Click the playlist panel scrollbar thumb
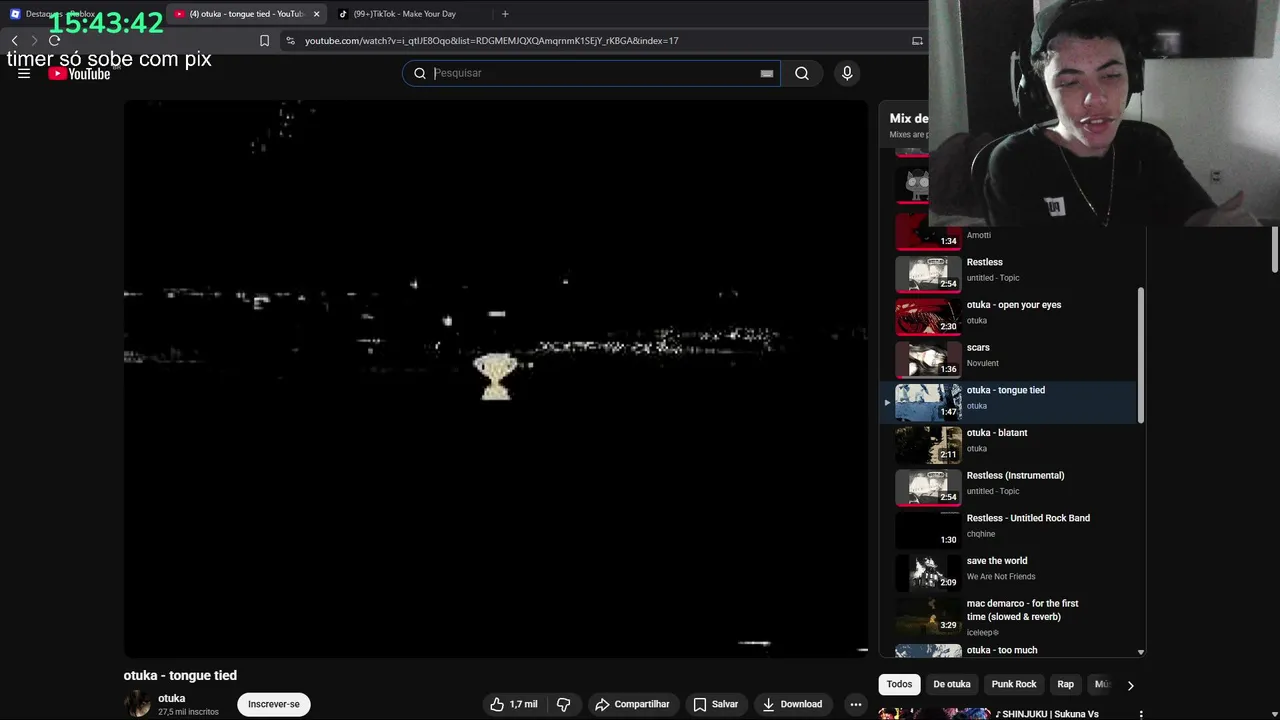Image resolution: width=1280 pixels, height=720 pixels. [x=1141, y=355]
